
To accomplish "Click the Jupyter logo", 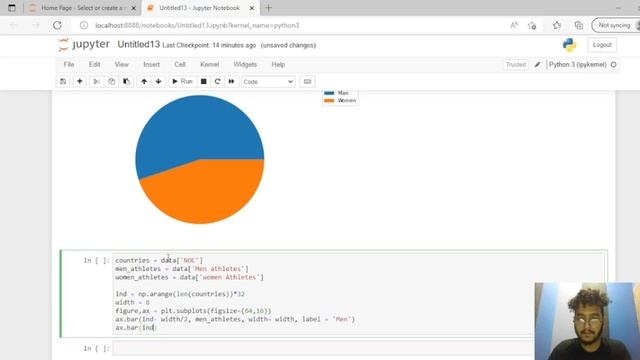I will 84,44.
